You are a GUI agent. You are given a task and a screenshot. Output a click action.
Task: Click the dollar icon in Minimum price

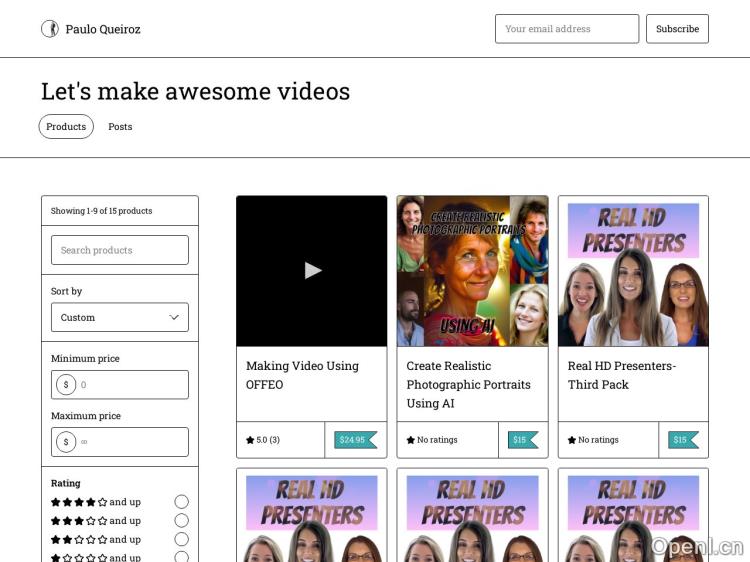pyautogui.click(x=66, y=385)
